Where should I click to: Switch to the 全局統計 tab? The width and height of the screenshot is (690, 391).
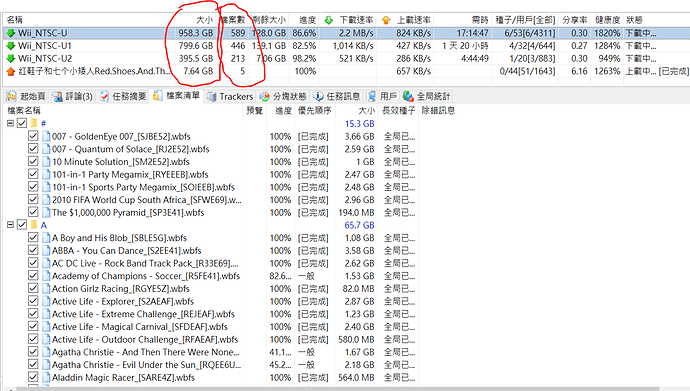(427, 97)
